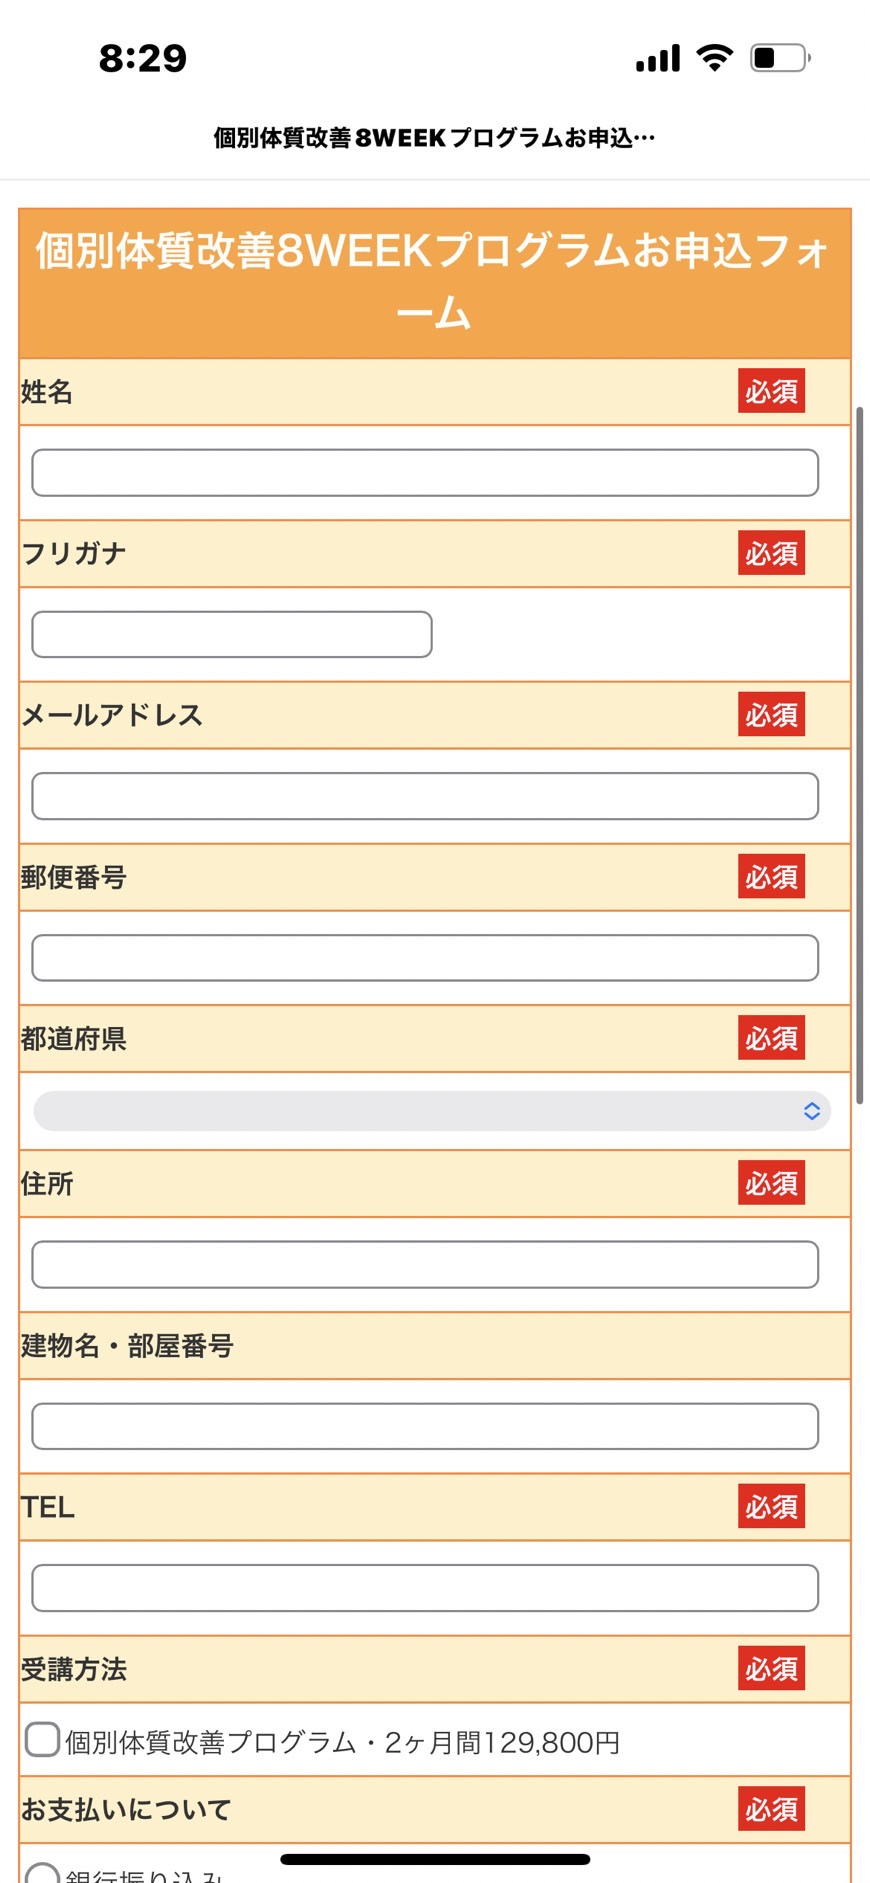
Task: Open the 都道府県 prefecture dropdown
Action: pos(432,1111)
